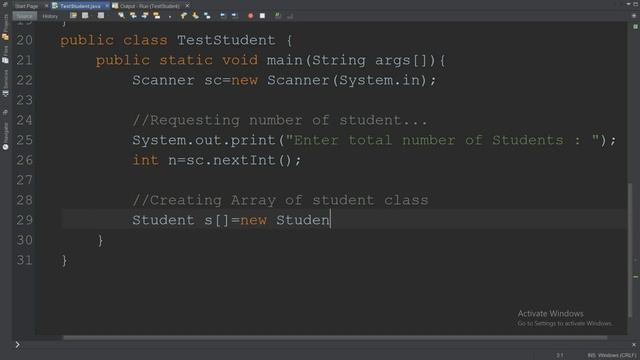Click the split editor handle below maximize
The height and width of the screenshot is (360, 640).
(634, 16)
